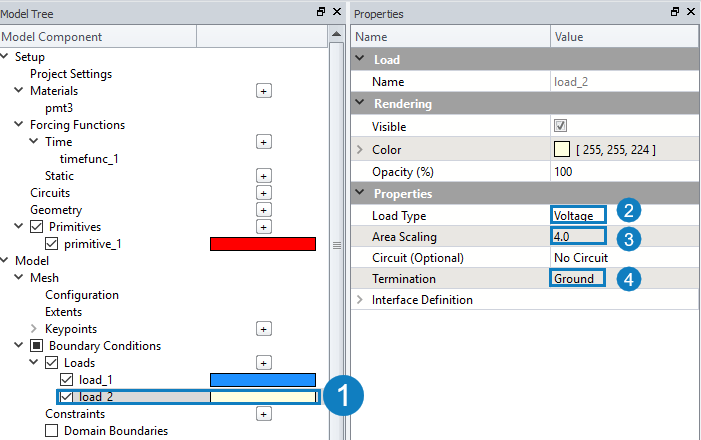
Task: Collapse the Mesh node
Action: [x=19, y=277]
